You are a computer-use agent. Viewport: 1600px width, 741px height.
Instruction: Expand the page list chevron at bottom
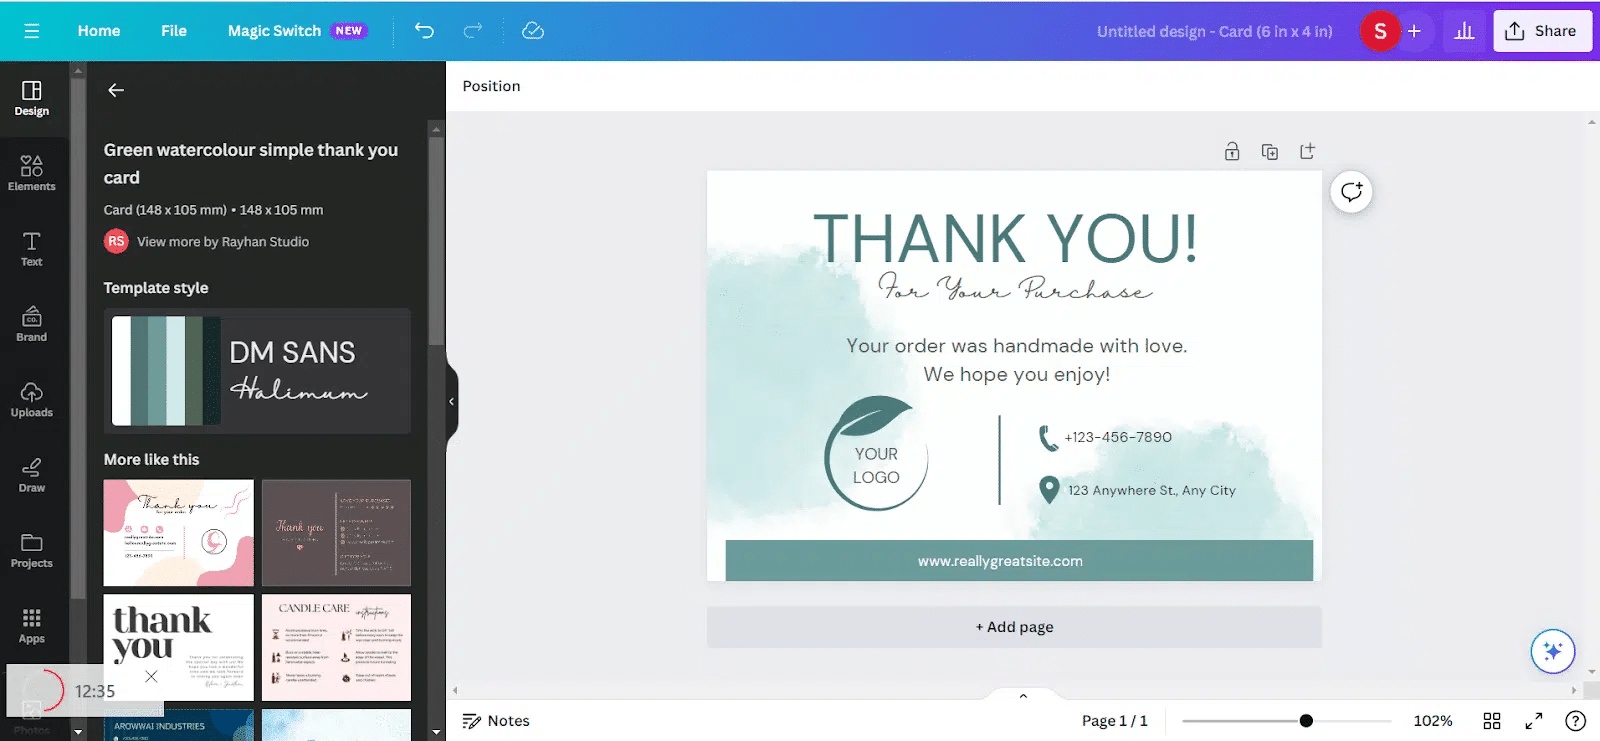[1023, 696]
